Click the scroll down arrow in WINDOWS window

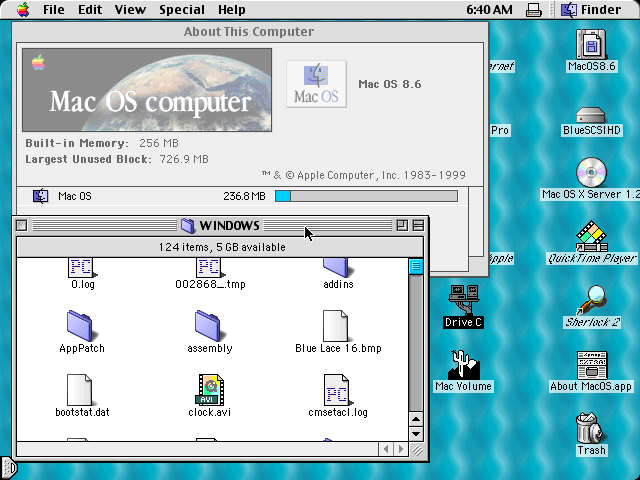click(x=416, y=433)
